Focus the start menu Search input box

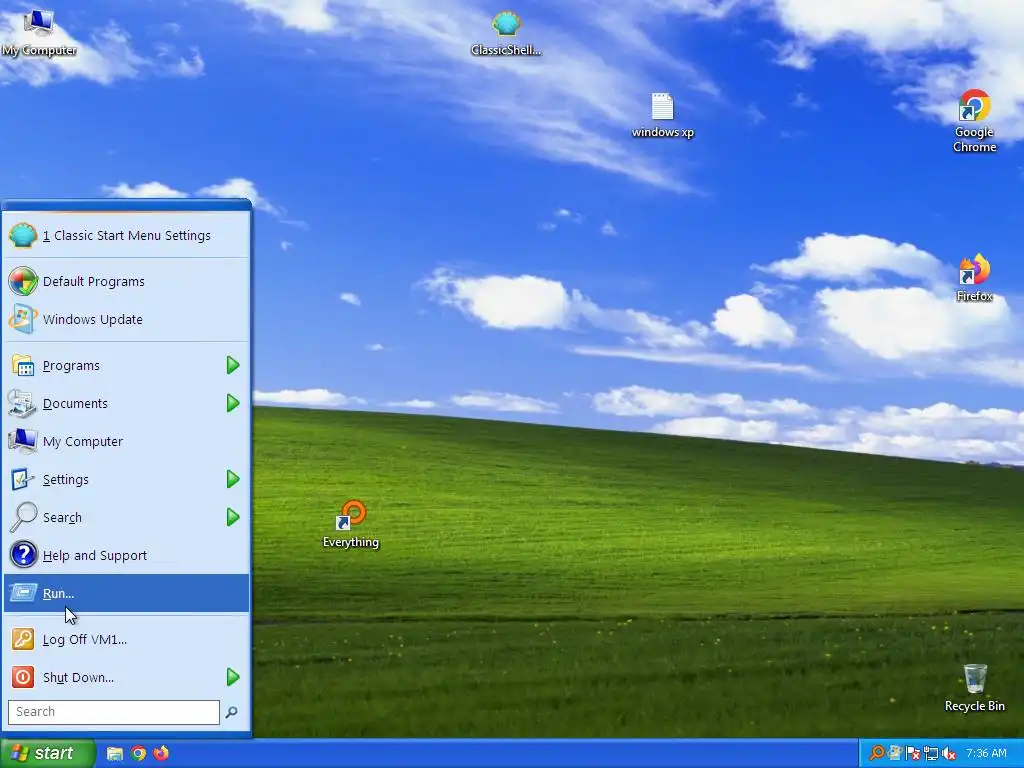pyautogui.click(x=114, y=712)
